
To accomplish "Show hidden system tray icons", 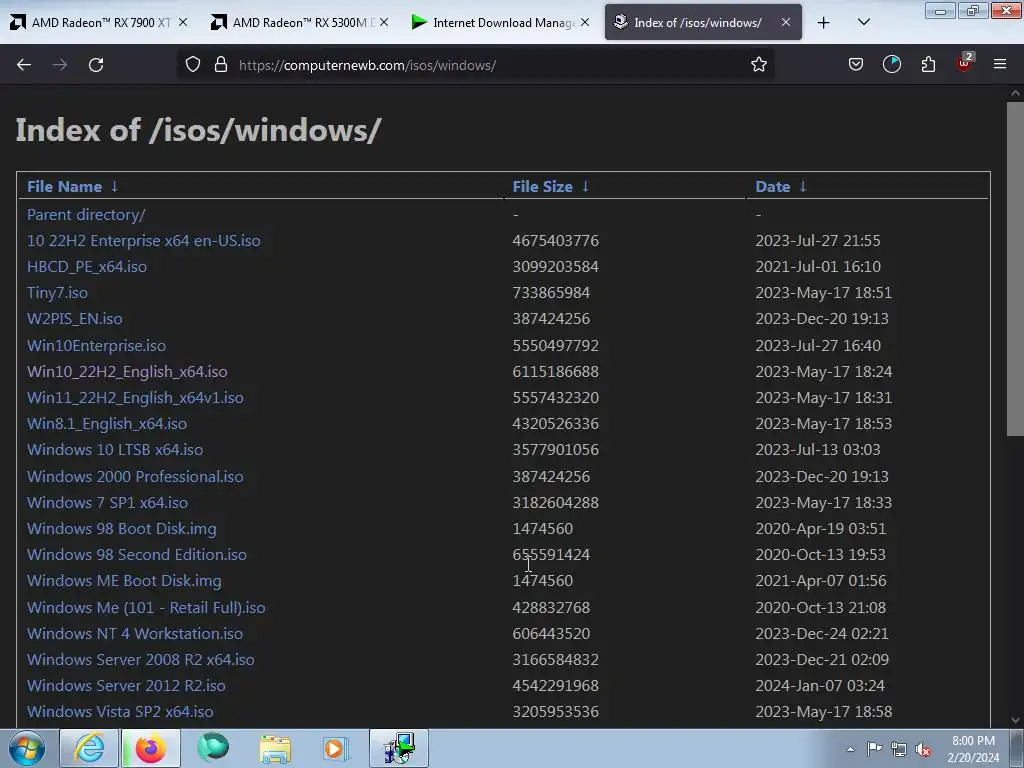I will [x=850, y=749].
